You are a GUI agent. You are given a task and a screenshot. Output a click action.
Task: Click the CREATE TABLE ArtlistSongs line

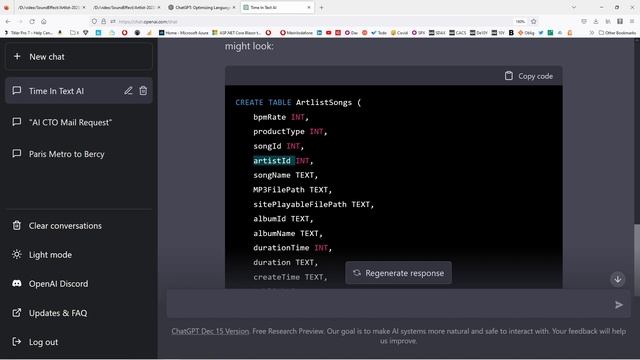(298, 102)
